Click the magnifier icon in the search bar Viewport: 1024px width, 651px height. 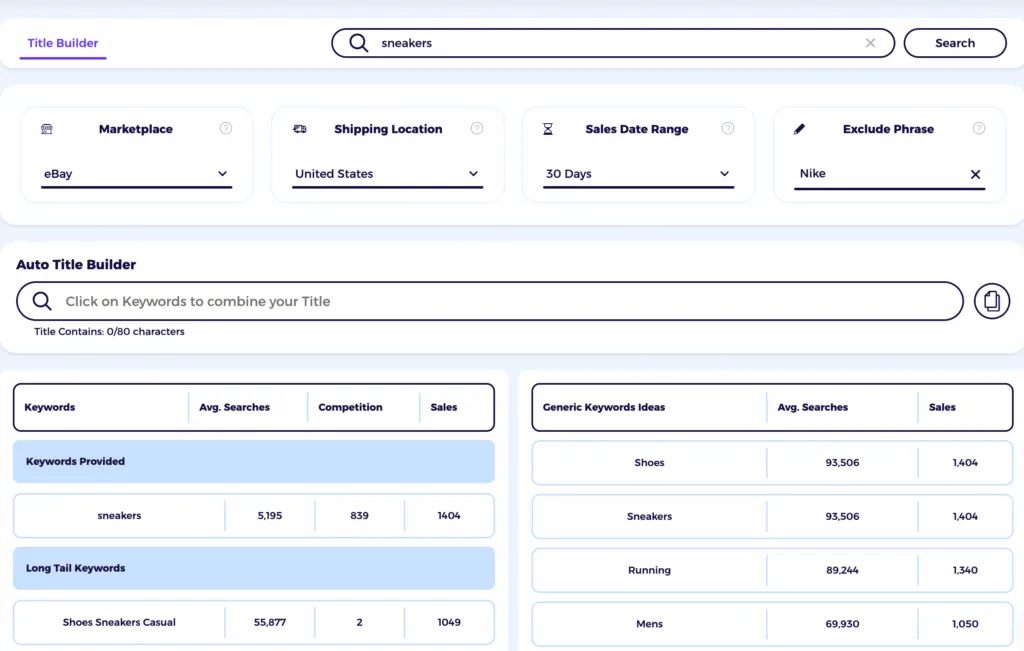[x=359, y=43]
